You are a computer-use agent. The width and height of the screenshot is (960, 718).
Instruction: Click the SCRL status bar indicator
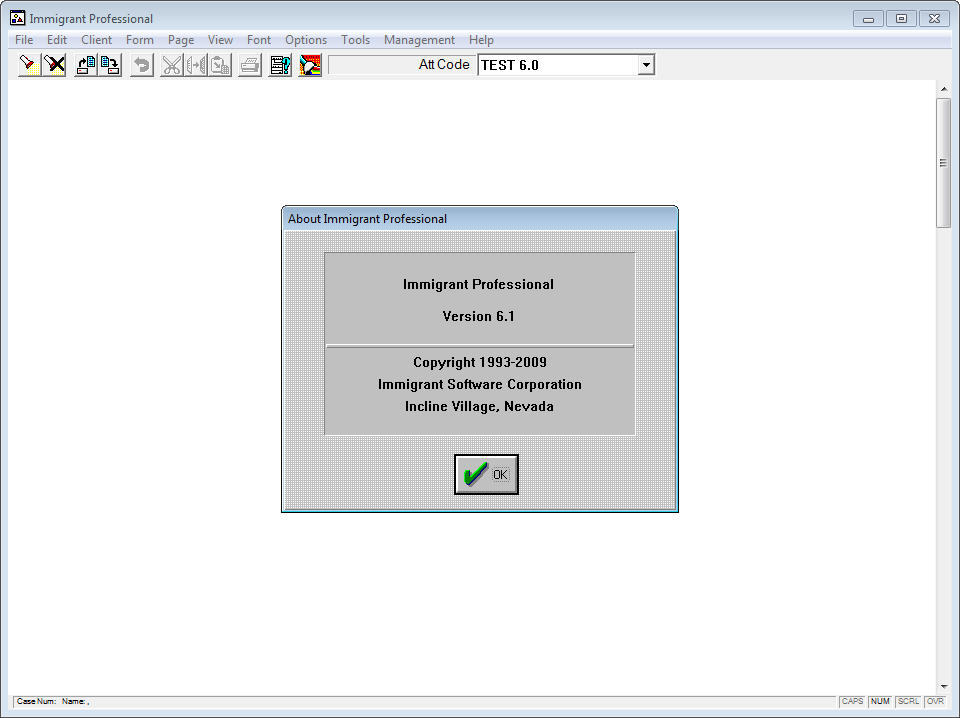click(908, 701)
